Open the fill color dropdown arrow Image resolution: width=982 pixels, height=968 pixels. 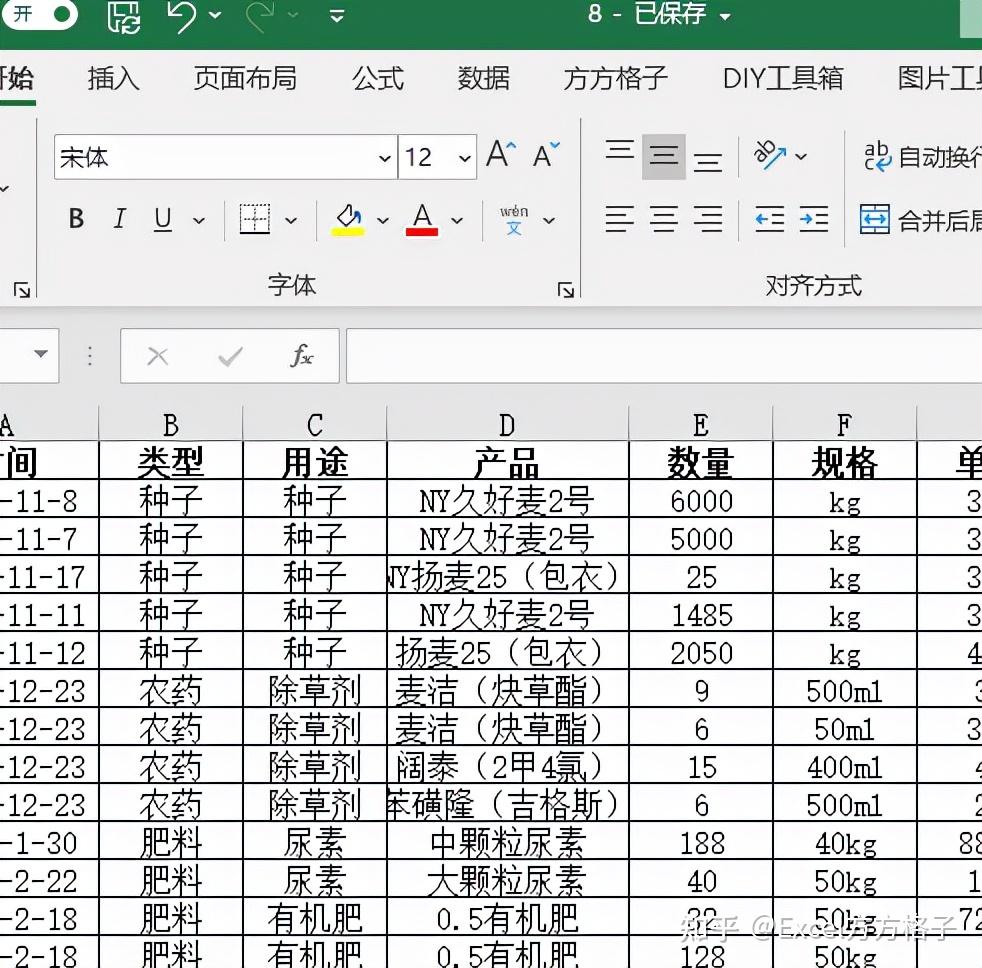tap(383, 220)
